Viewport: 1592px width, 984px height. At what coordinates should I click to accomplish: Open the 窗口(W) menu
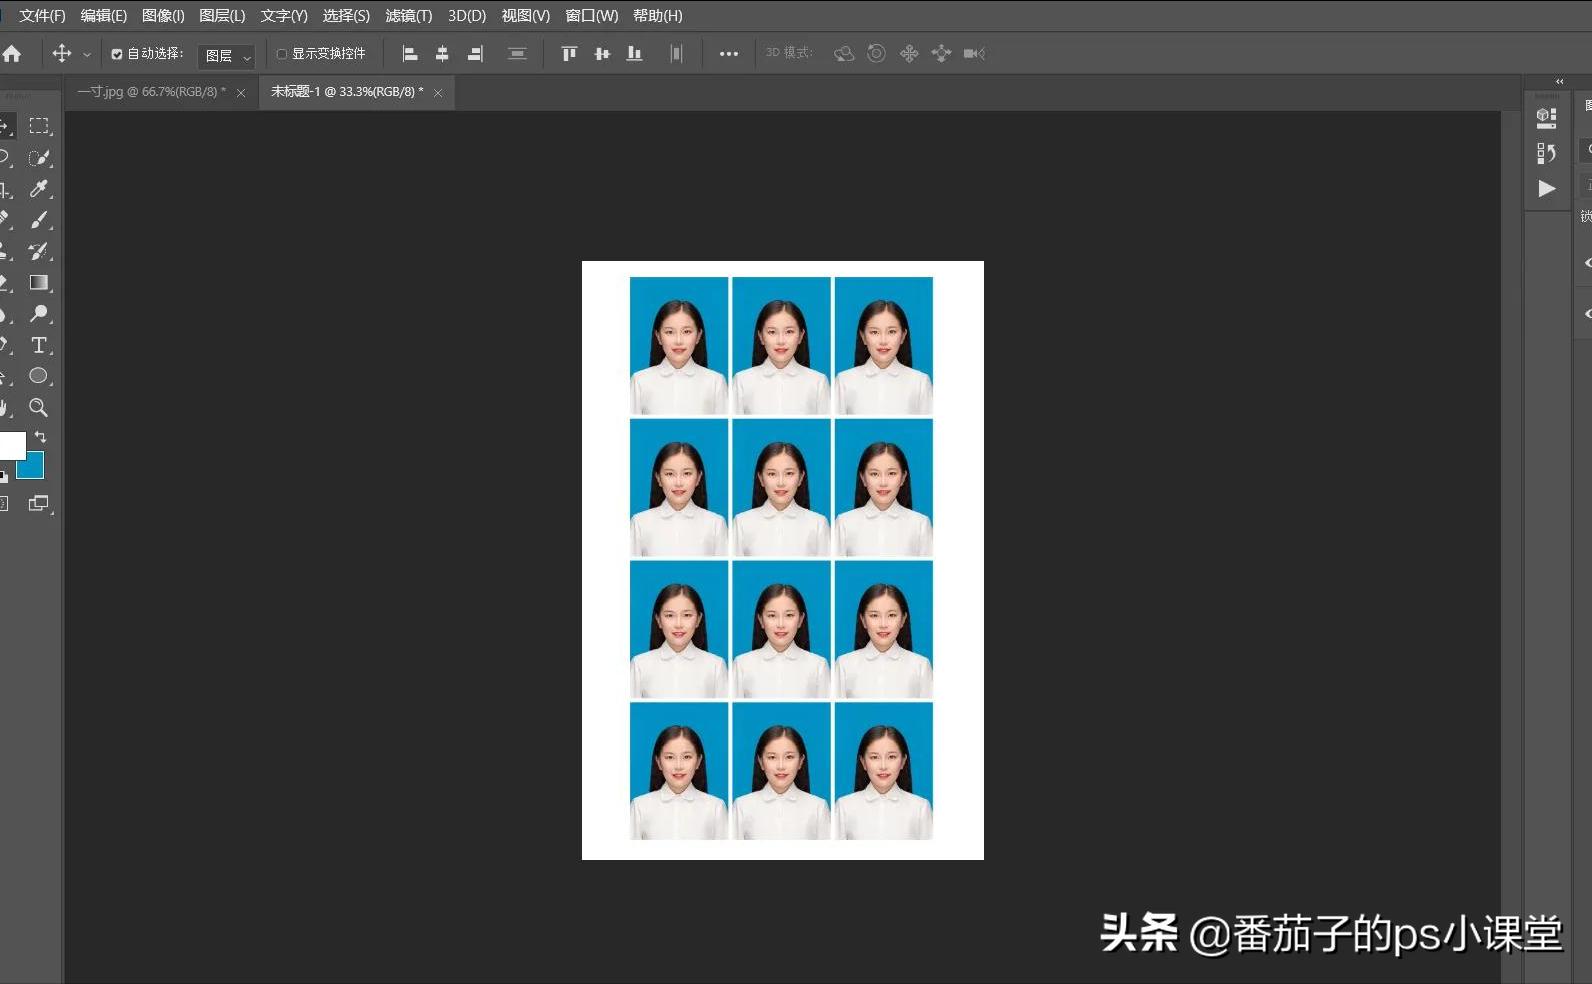[592, 16]
